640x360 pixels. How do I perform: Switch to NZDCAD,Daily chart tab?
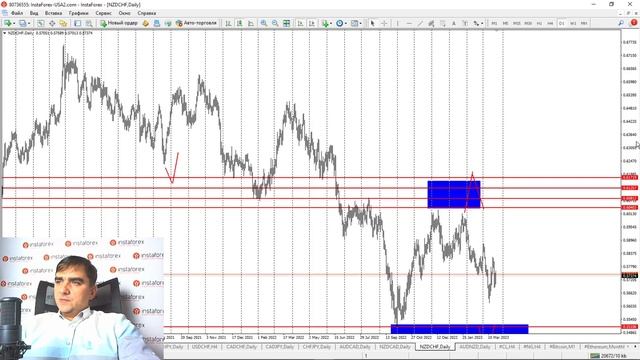click(395, 347)
